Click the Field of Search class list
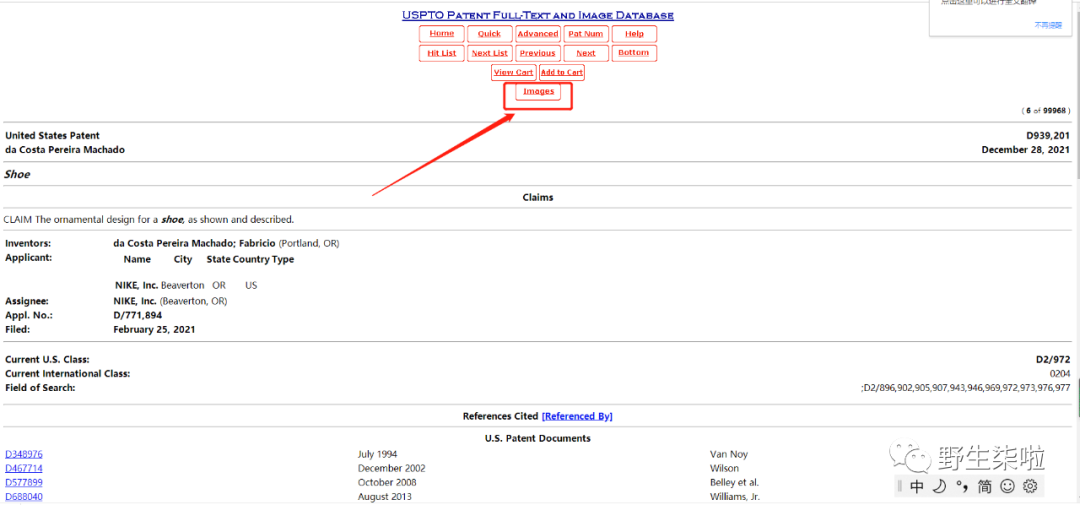Image resolution: width=1080 pixels, height=505 pixels. (x=966, y=388)
